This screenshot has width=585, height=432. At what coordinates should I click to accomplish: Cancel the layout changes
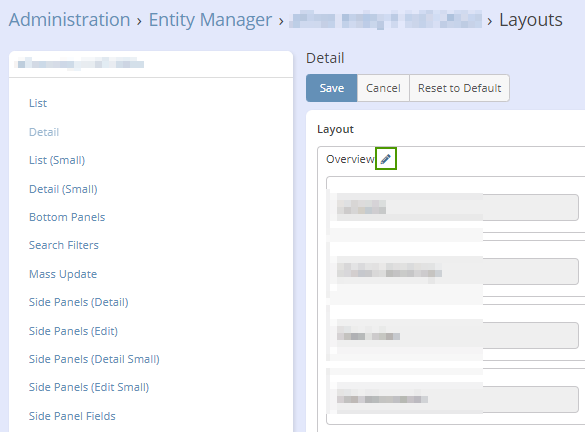(383, 88)
